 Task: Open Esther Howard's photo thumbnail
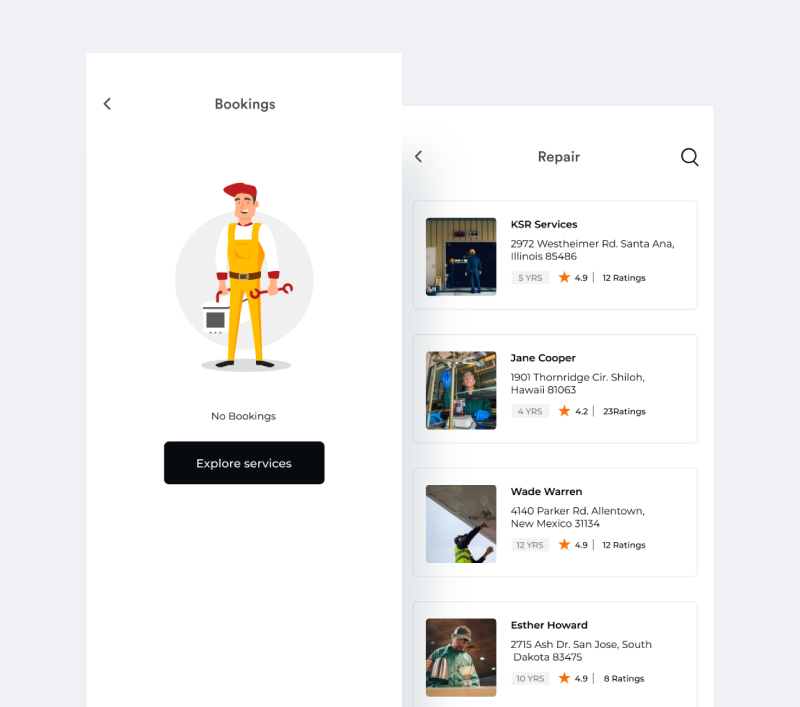point(461,658)
